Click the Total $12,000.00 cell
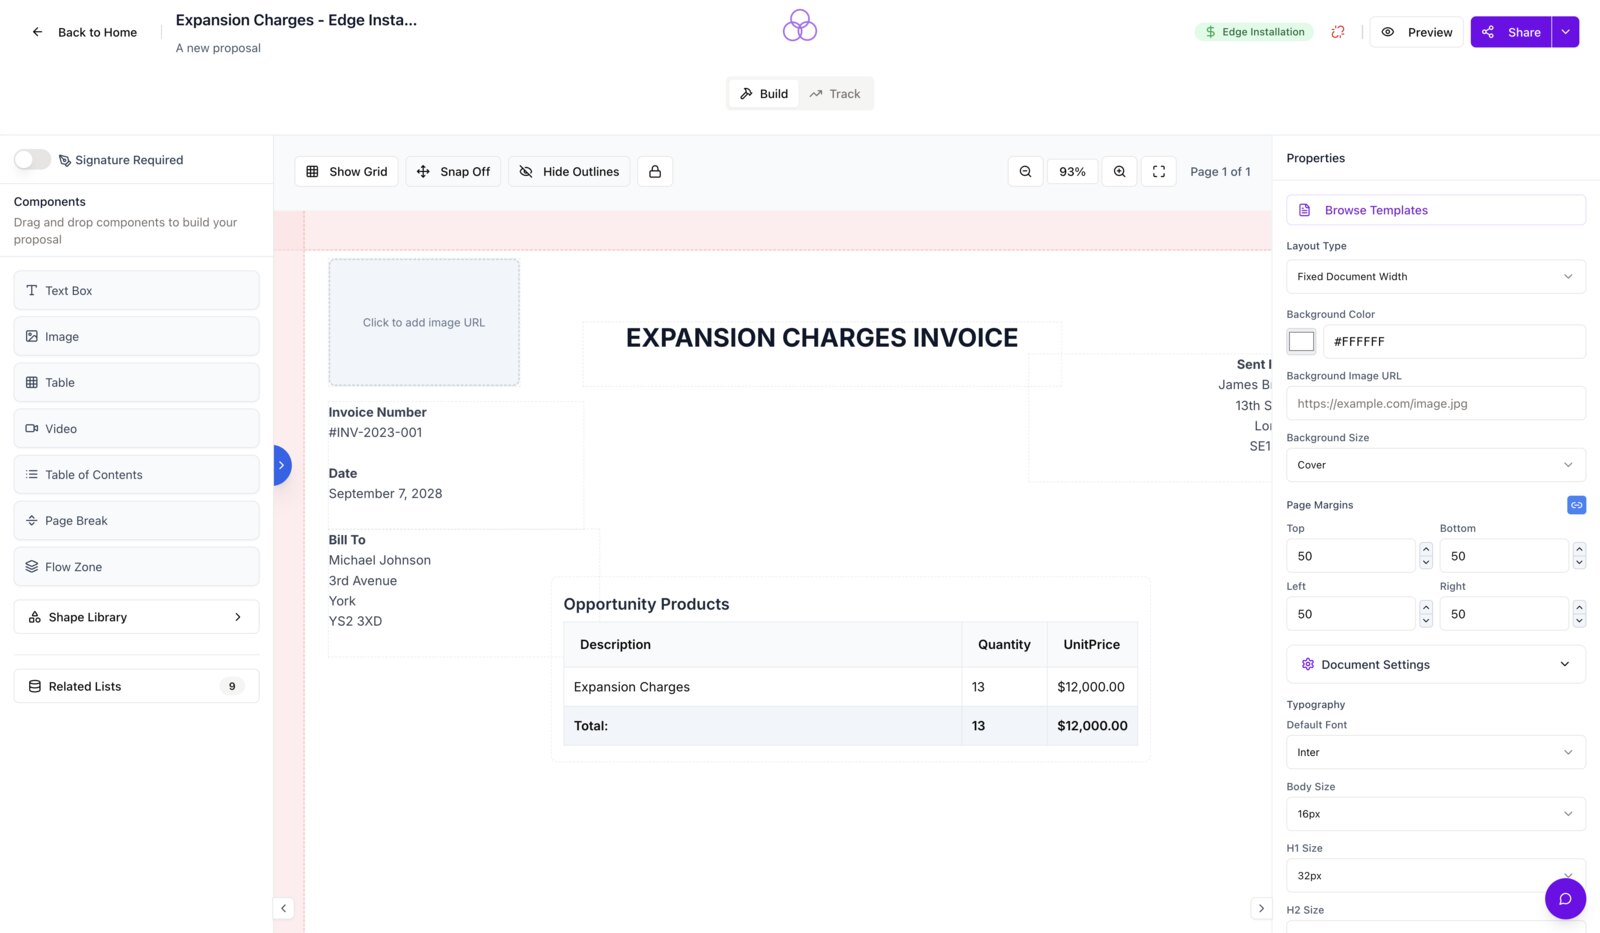Screen dimensions: 1600x933 point(1092,726)
